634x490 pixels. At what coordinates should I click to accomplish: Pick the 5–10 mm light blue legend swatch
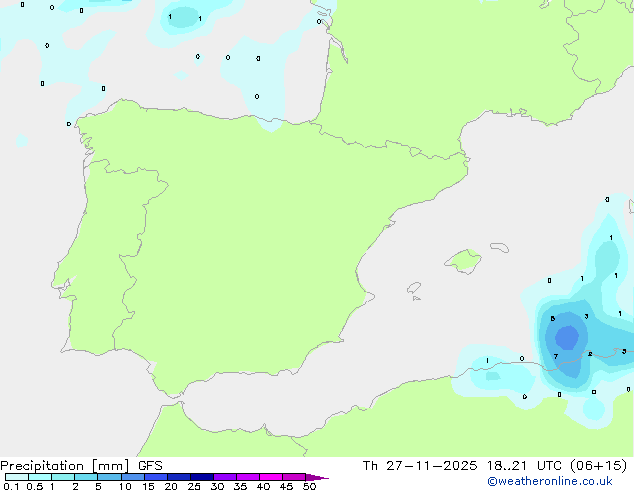tap(109, 477)
